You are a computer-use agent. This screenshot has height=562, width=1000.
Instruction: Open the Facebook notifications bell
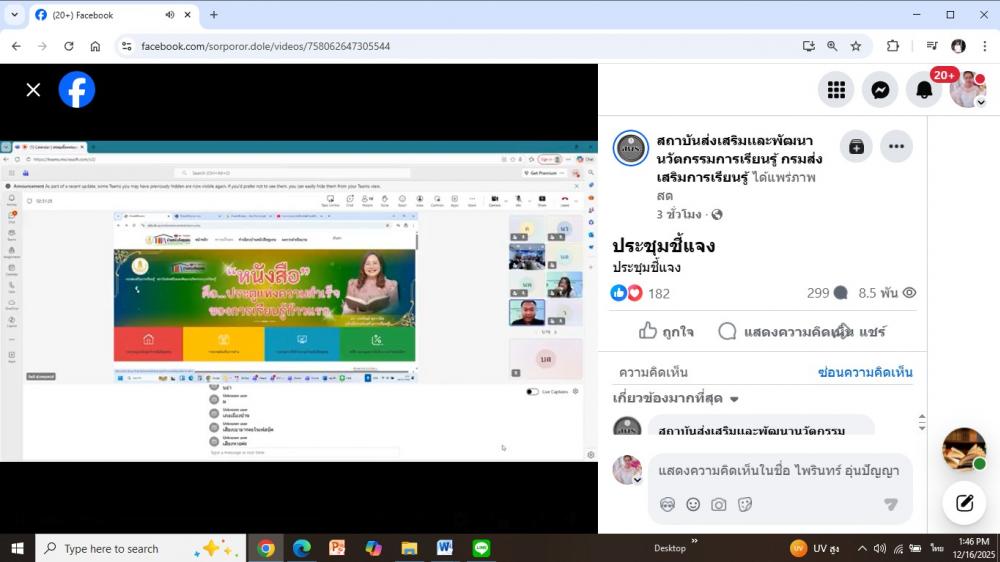[924, 90]
